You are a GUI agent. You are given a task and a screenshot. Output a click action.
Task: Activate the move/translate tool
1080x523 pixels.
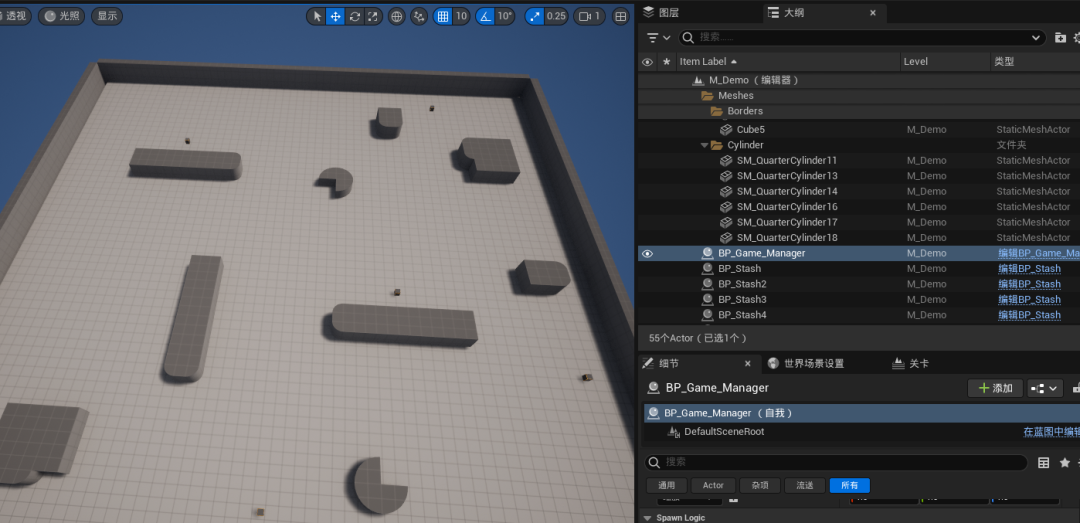[335, 17]
